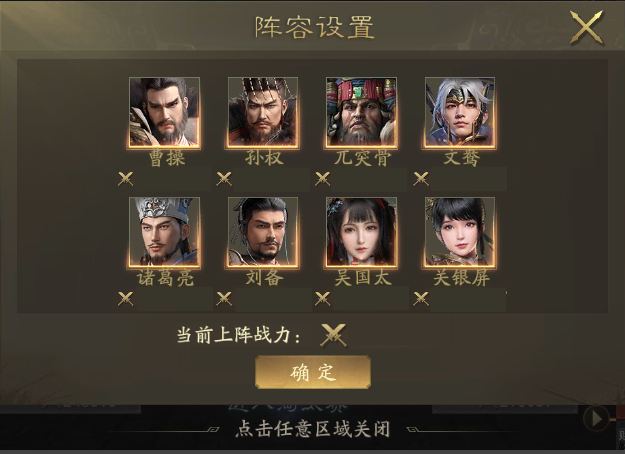Click crossed-swords power icon under 兀突骨
The image size is (625, 454).
(x=322, y=179)
